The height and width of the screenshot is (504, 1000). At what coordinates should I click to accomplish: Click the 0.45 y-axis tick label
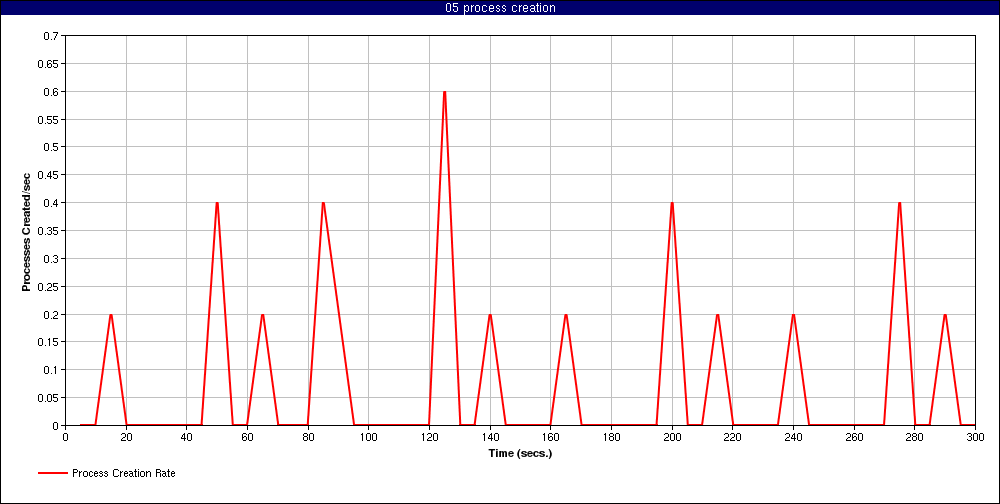[48, 175]
